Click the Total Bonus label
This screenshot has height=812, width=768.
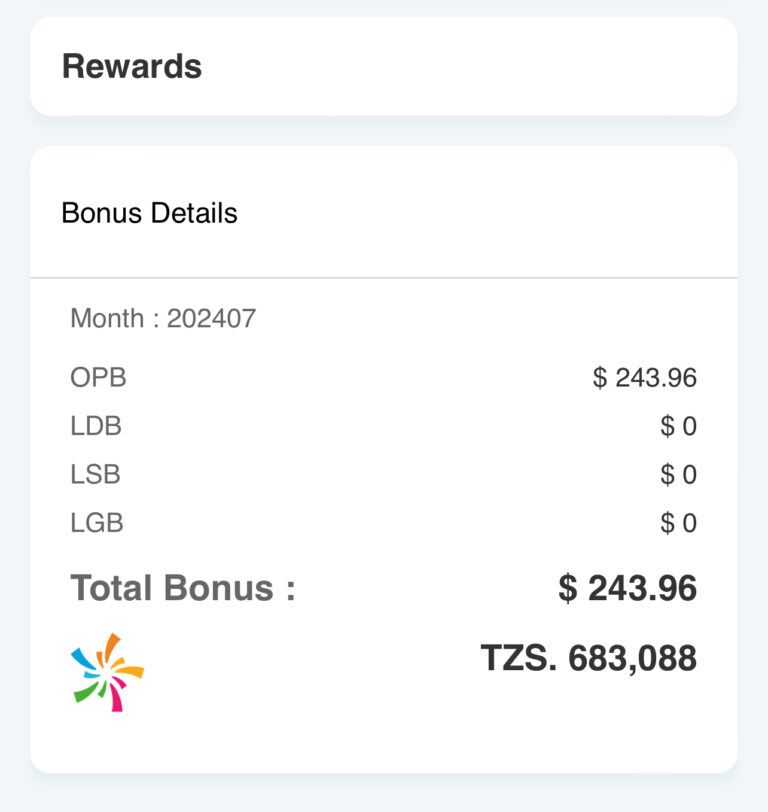183,588
